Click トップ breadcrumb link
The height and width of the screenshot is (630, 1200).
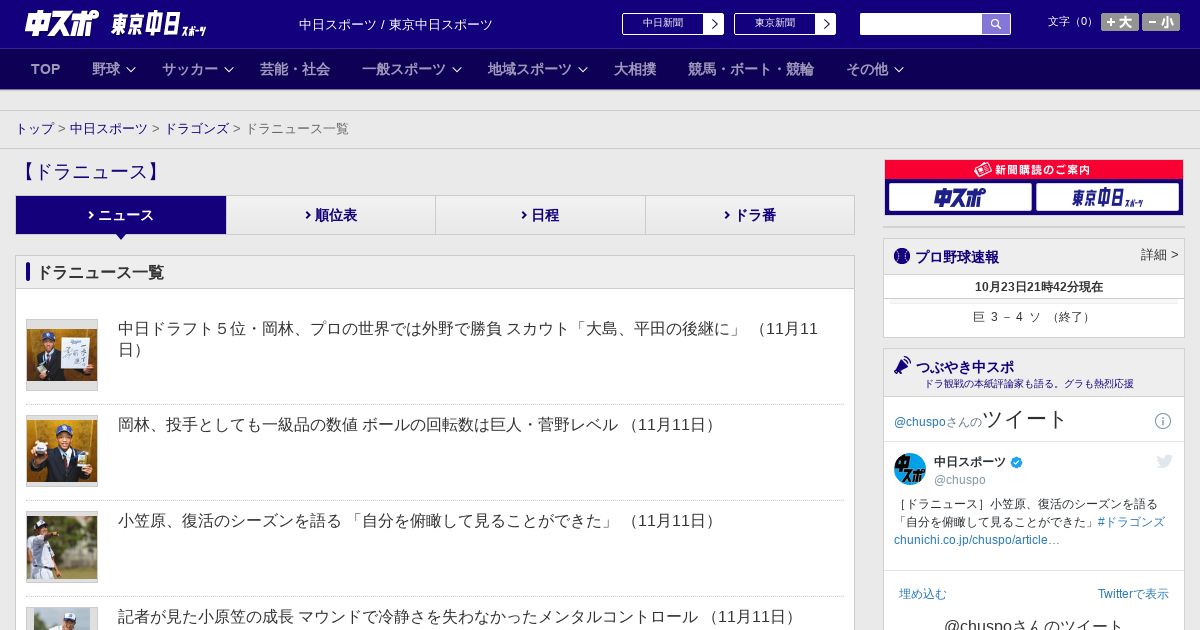pos(35,129)
